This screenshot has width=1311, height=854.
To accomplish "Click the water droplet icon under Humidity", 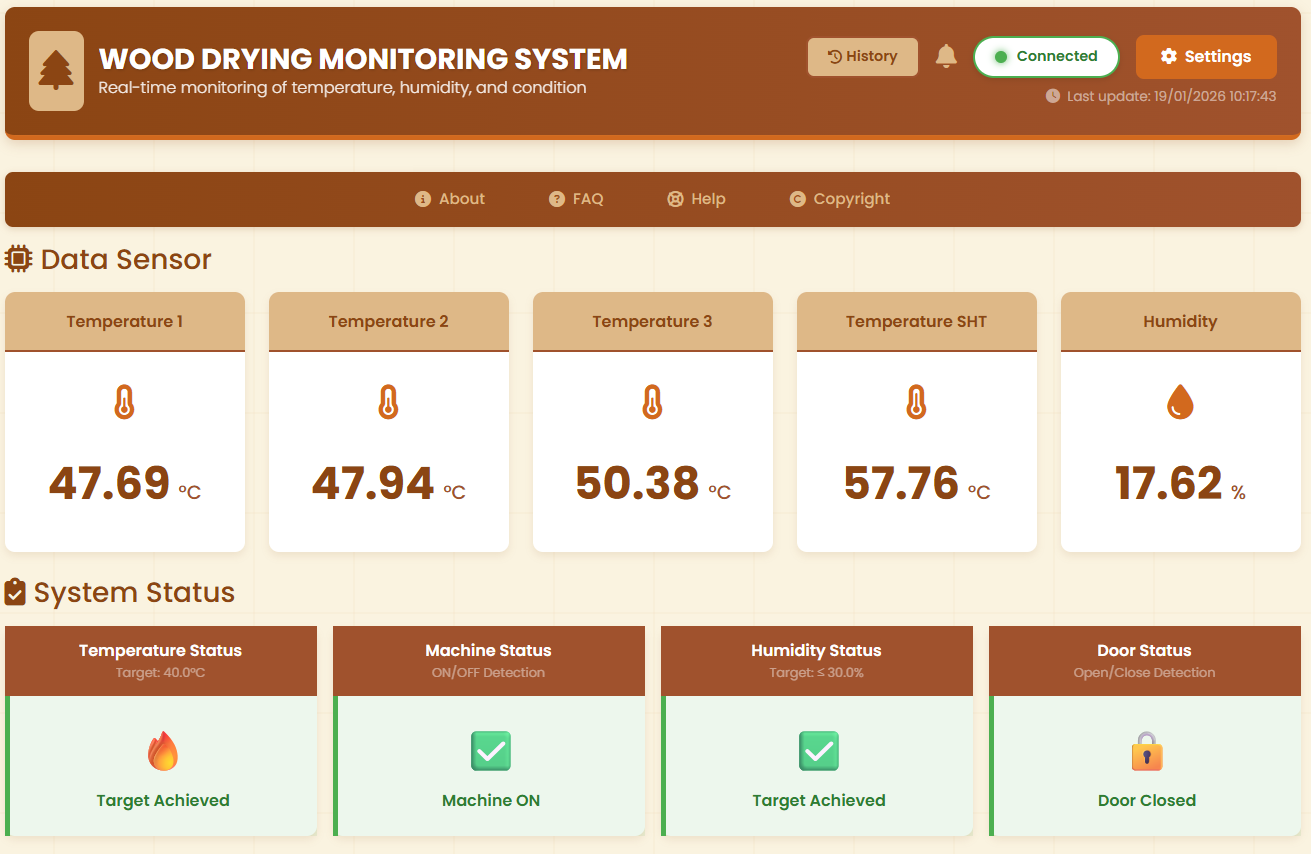I will (1180, 403).
